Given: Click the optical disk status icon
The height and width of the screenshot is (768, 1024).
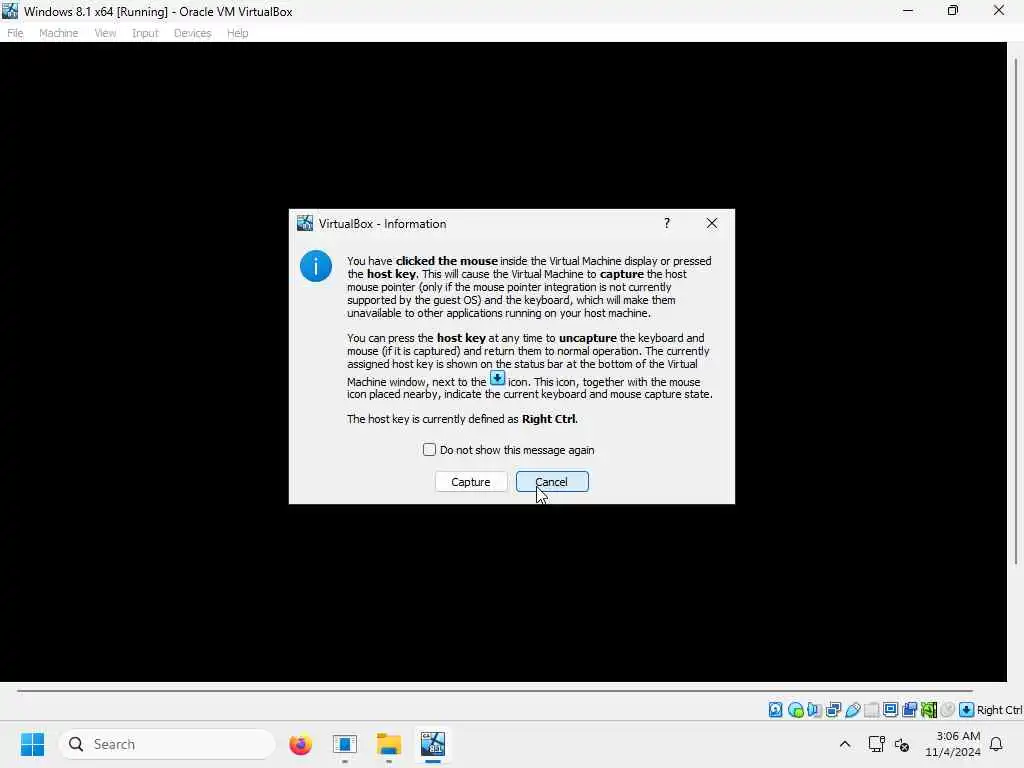Looking at the screenshot, I should click(x=795, y=710).
